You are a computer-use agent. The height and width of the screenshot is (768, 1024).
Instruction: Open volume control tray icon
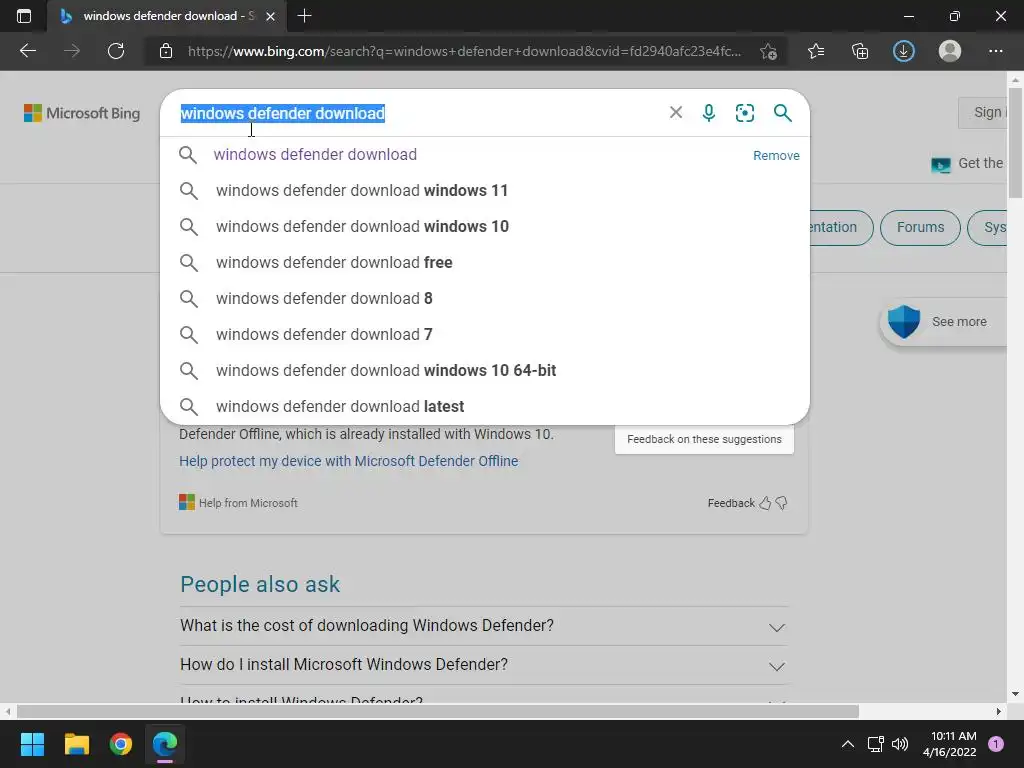[x=900, y=744]
